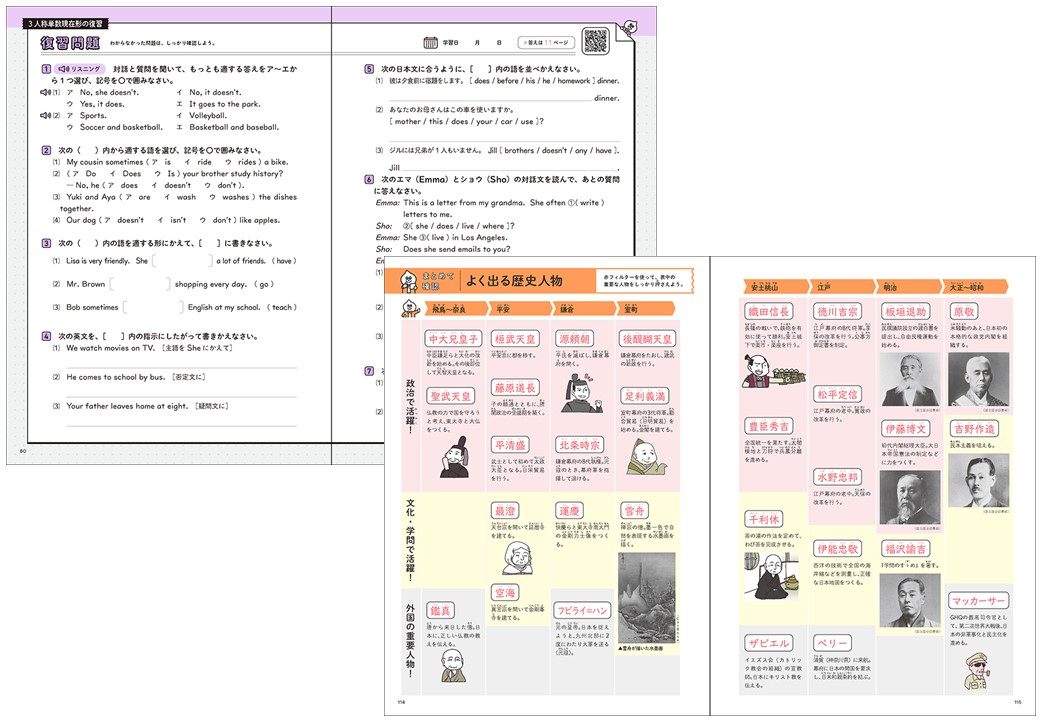Click the 答えは11ページ answer label

pos(546,42)
